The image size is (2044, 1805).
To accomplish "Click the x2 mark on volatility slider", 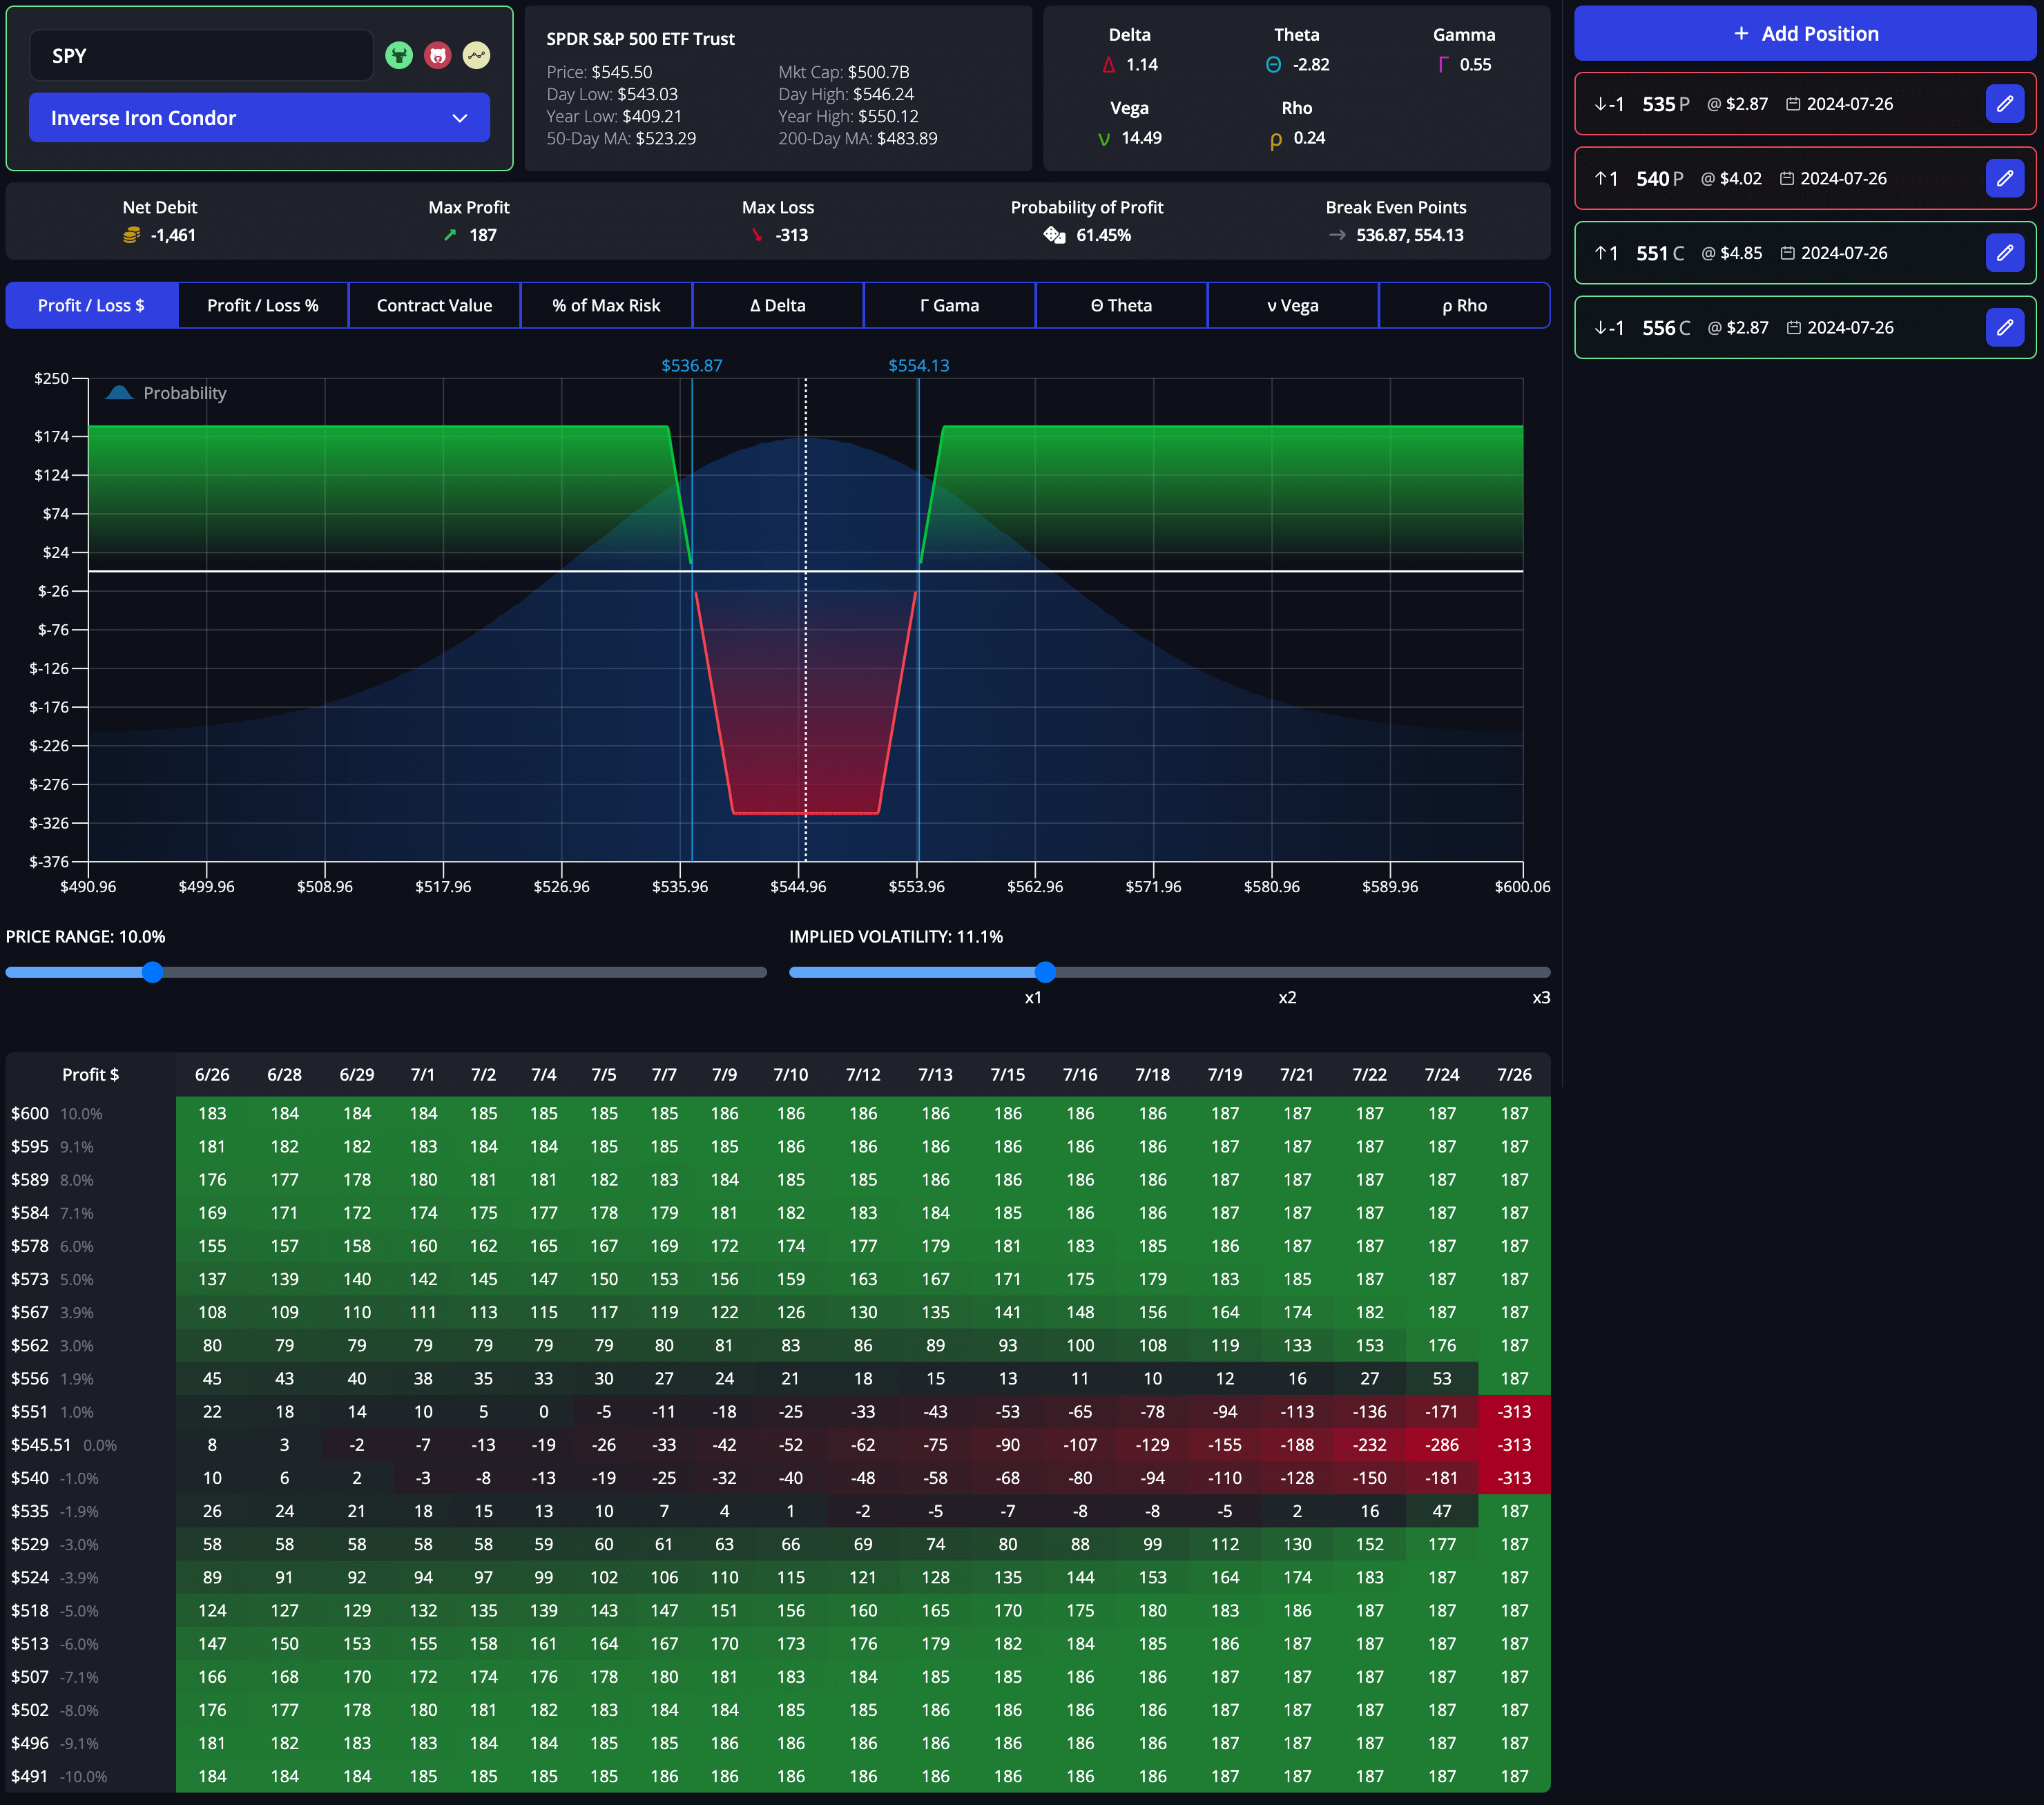I will [x=1287, y=998].
